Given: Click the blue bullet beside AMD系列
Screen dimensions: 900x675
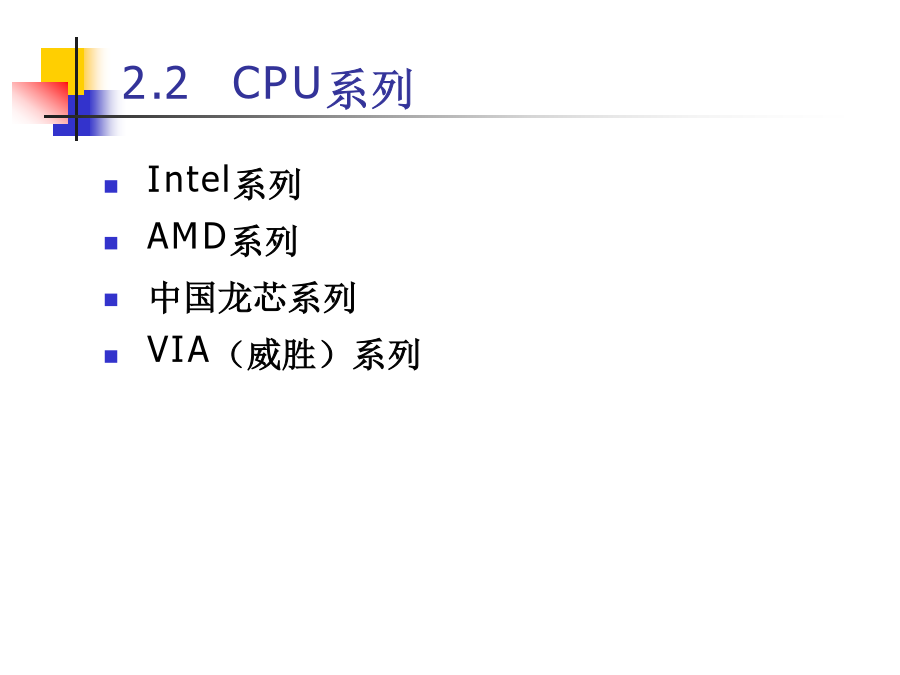Looking at the screenshot, I should [x=111, y=243].
